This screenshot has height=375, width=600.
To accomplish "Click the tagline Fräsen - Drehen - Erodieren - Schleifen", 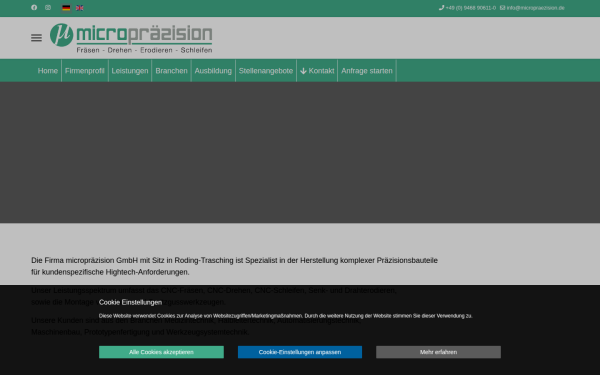I will point(144,50).
